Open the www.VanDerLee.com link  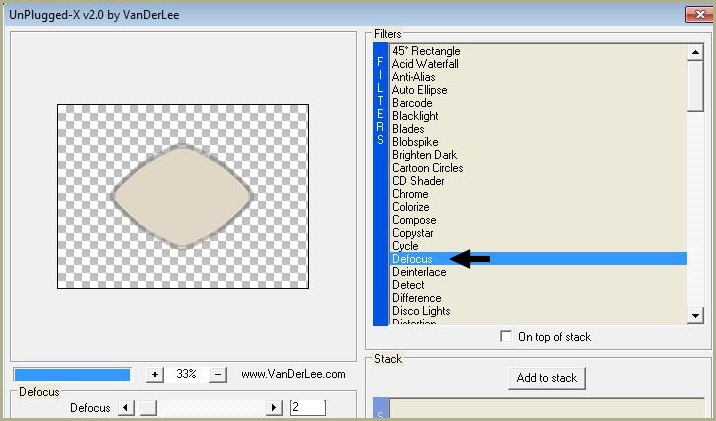coord(293,374)
